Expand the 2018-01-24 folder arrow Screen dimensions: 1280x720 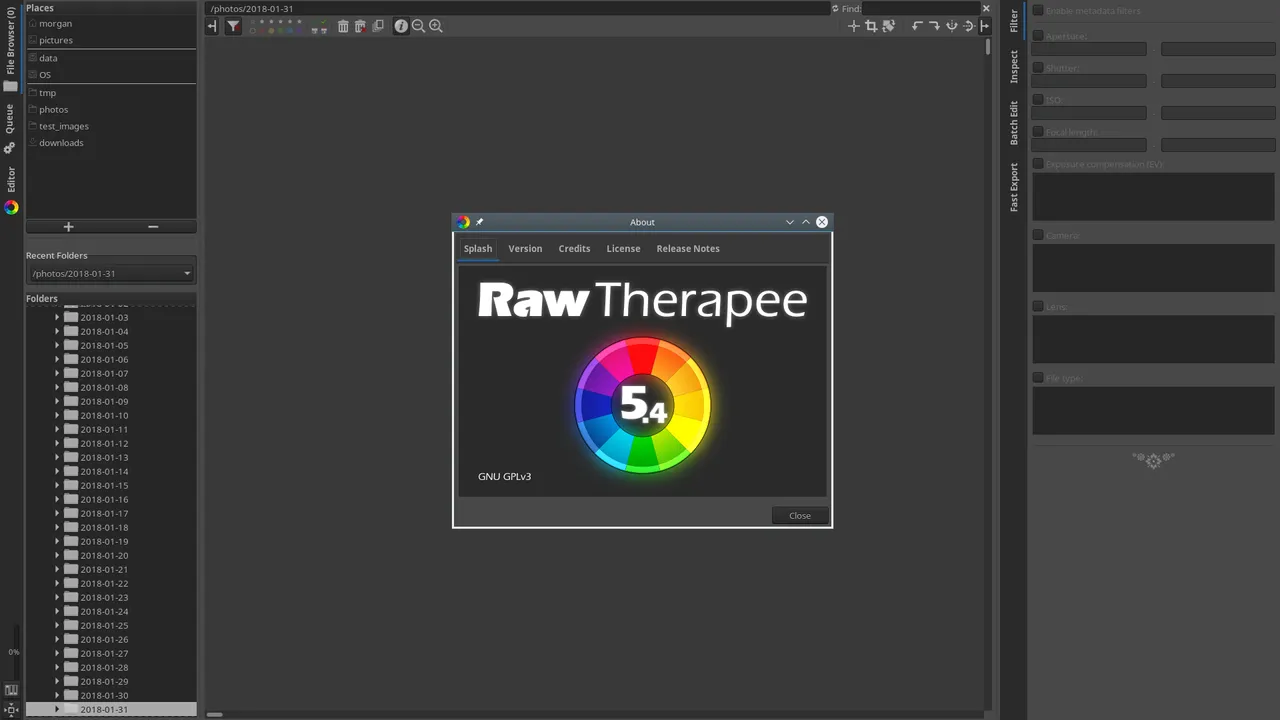(x=57, y=611)
